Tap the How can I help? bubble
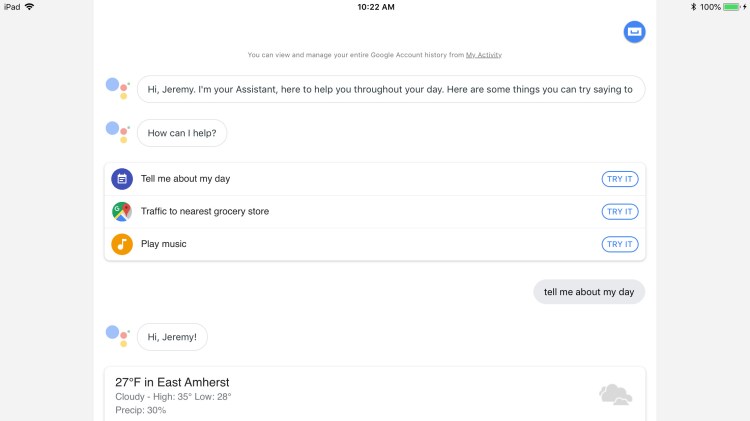Screen dimensions: 750x421 click(x=182, y=133)
